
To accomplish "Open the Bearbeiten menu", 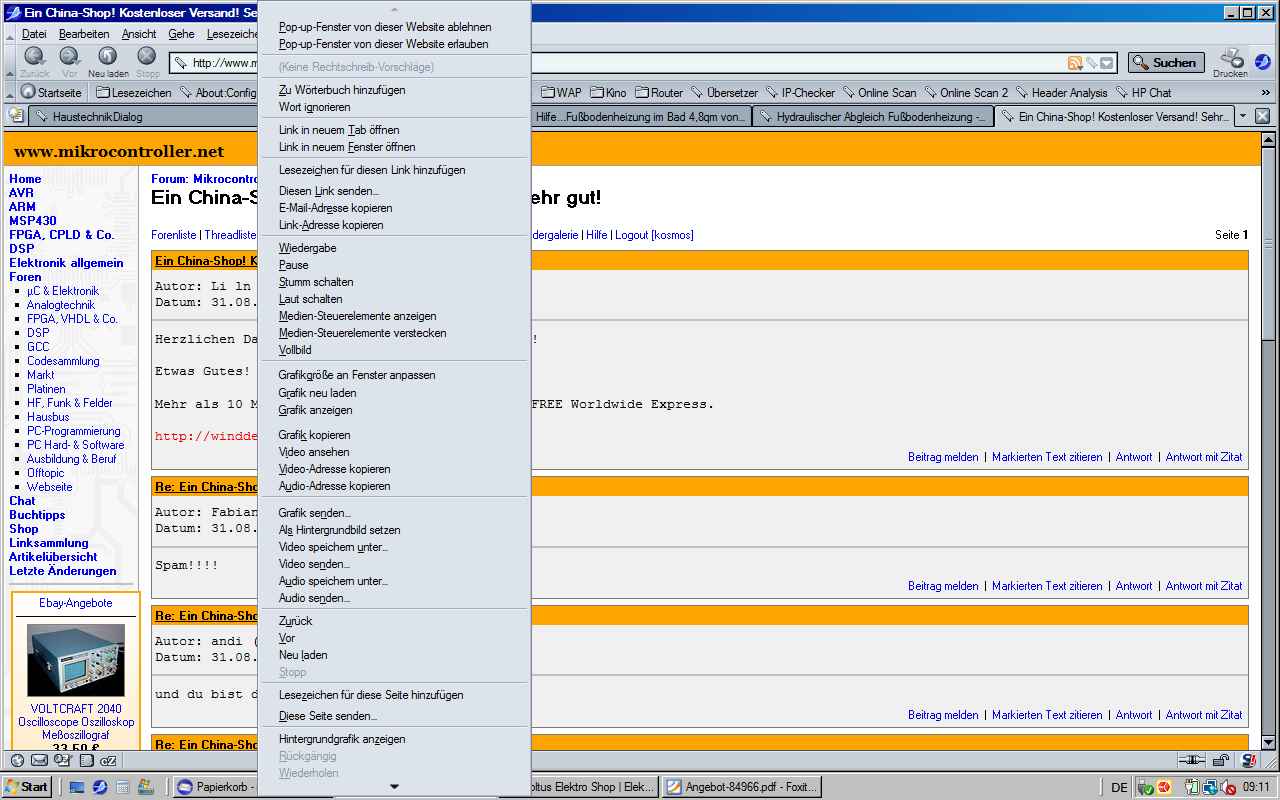I will point(84,34).
